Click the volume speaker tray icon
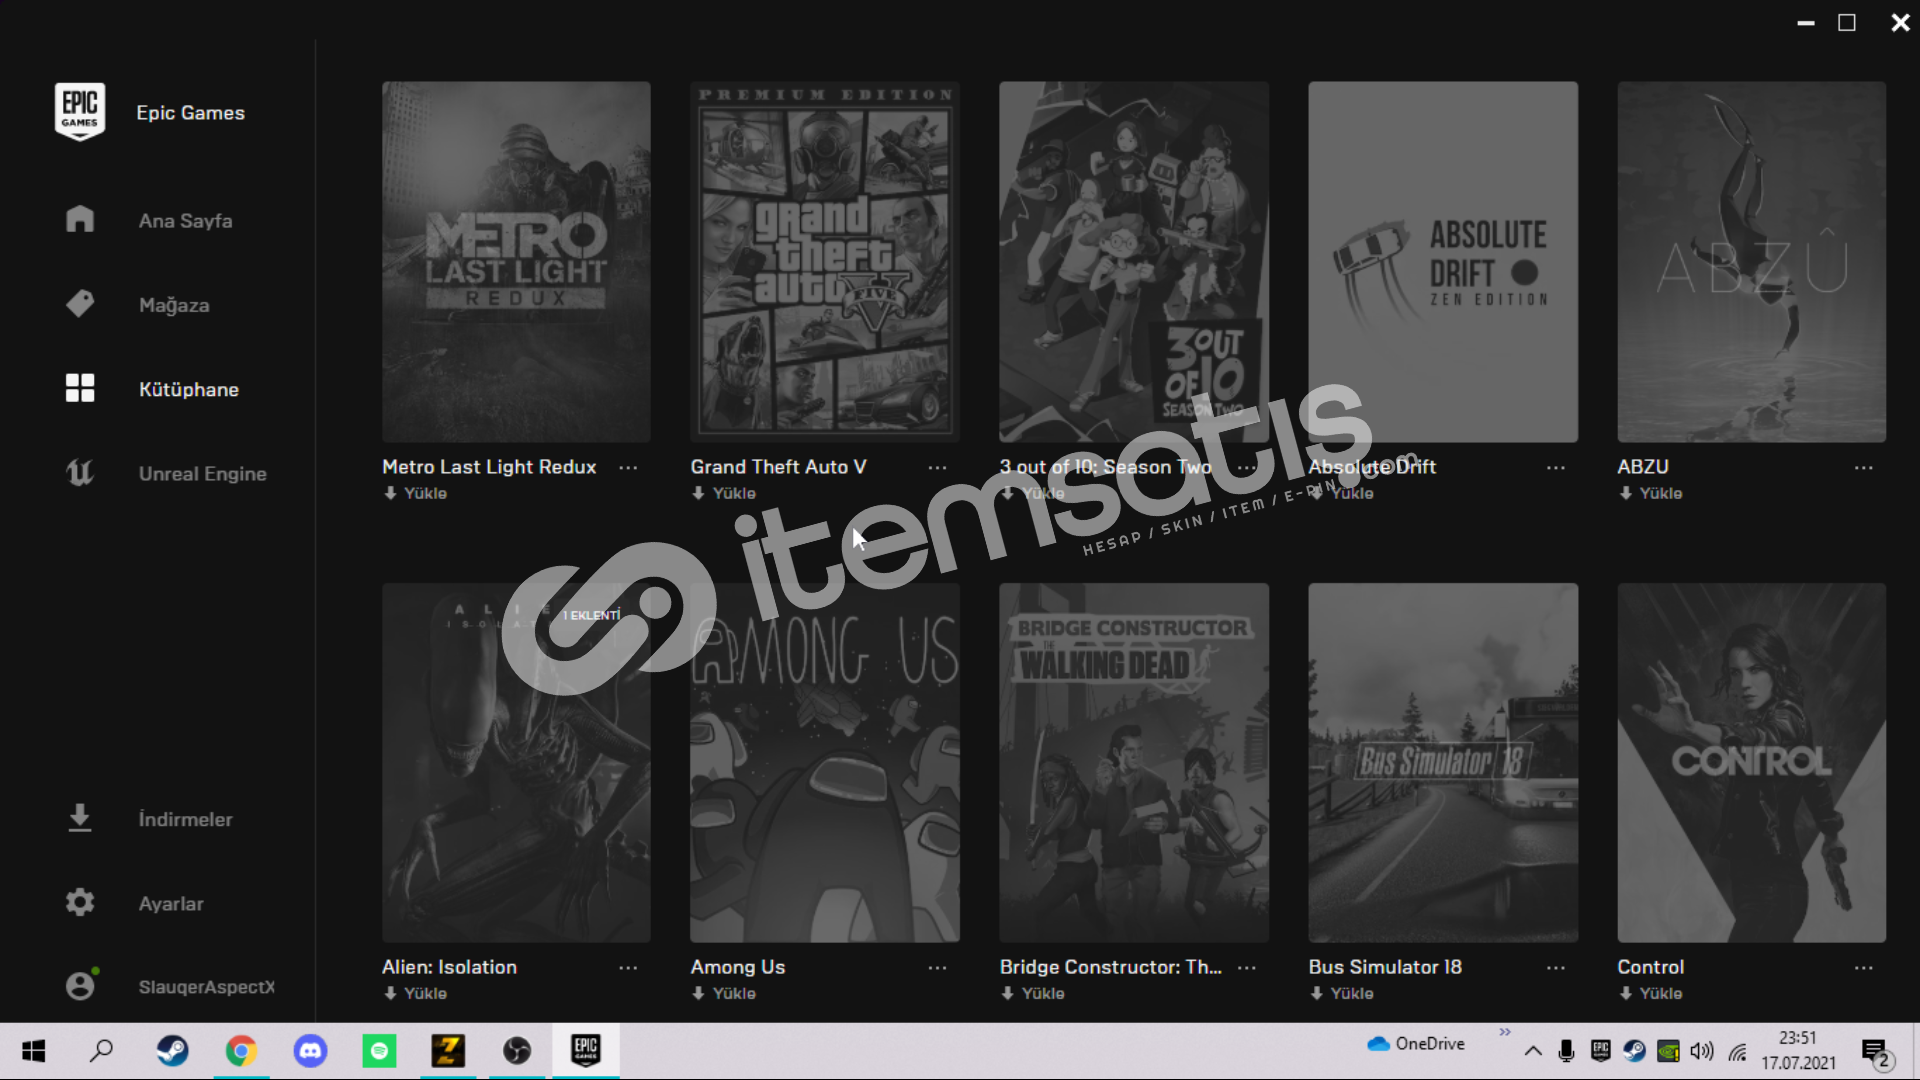The image size is (1920, 1080). point(1701,1051)
